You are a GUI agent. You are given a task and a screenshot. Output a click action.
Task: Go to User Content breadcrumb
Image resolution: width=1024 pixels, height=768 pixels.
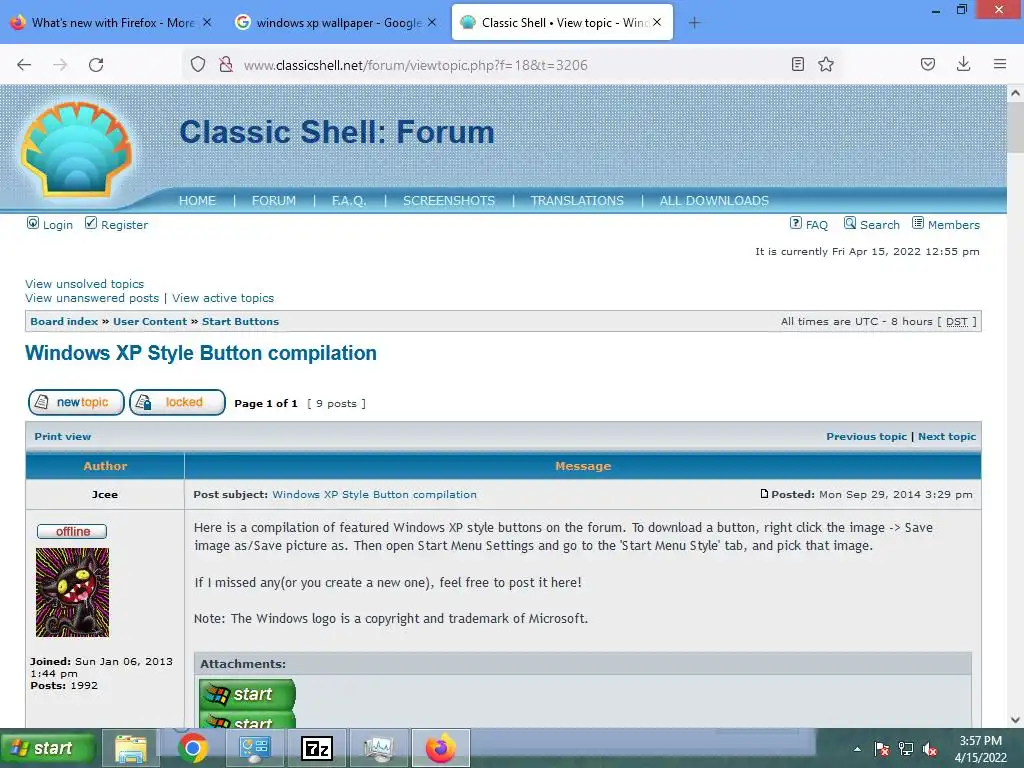coord(150,321)
